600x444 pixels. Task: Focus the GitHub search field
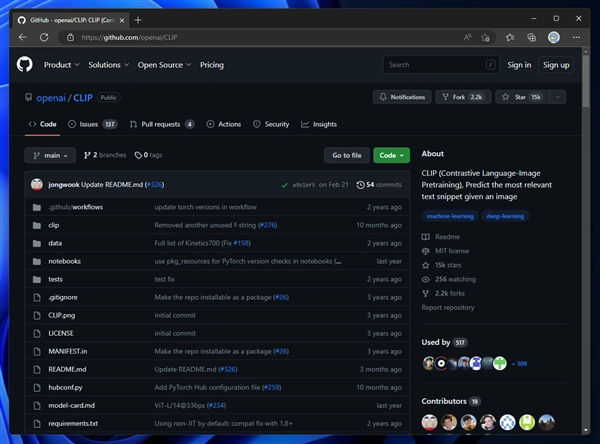coord(441,65)
